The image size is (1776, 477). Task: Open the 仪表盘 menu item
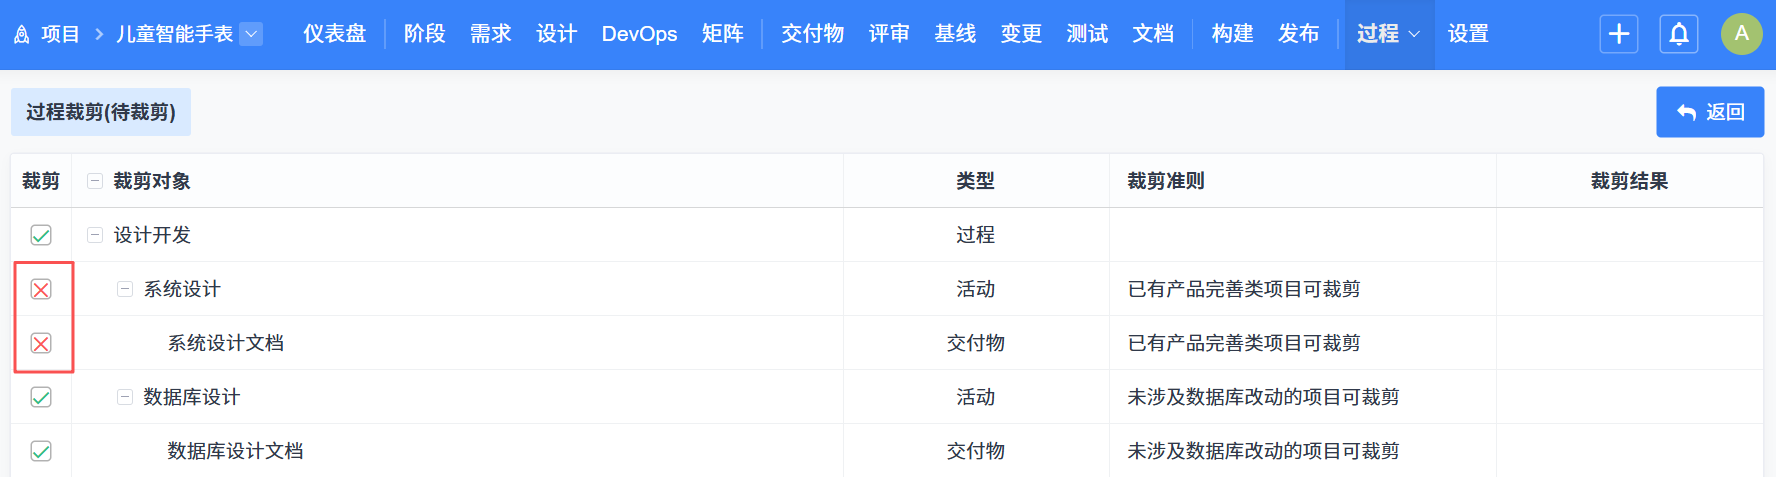tap(334, 34)
